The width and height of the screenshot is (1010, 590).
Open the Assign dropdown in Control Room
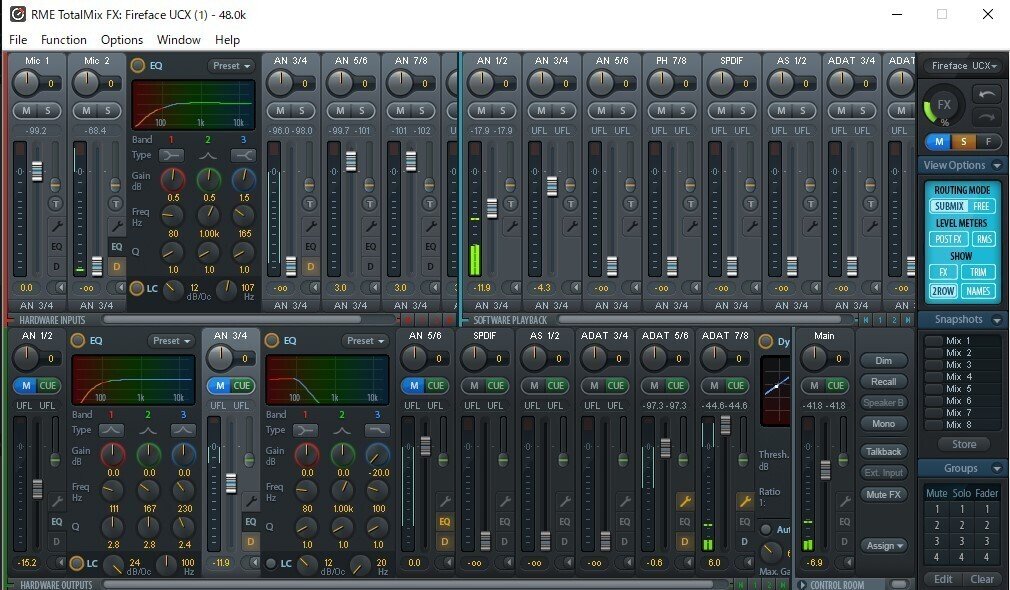885,546
